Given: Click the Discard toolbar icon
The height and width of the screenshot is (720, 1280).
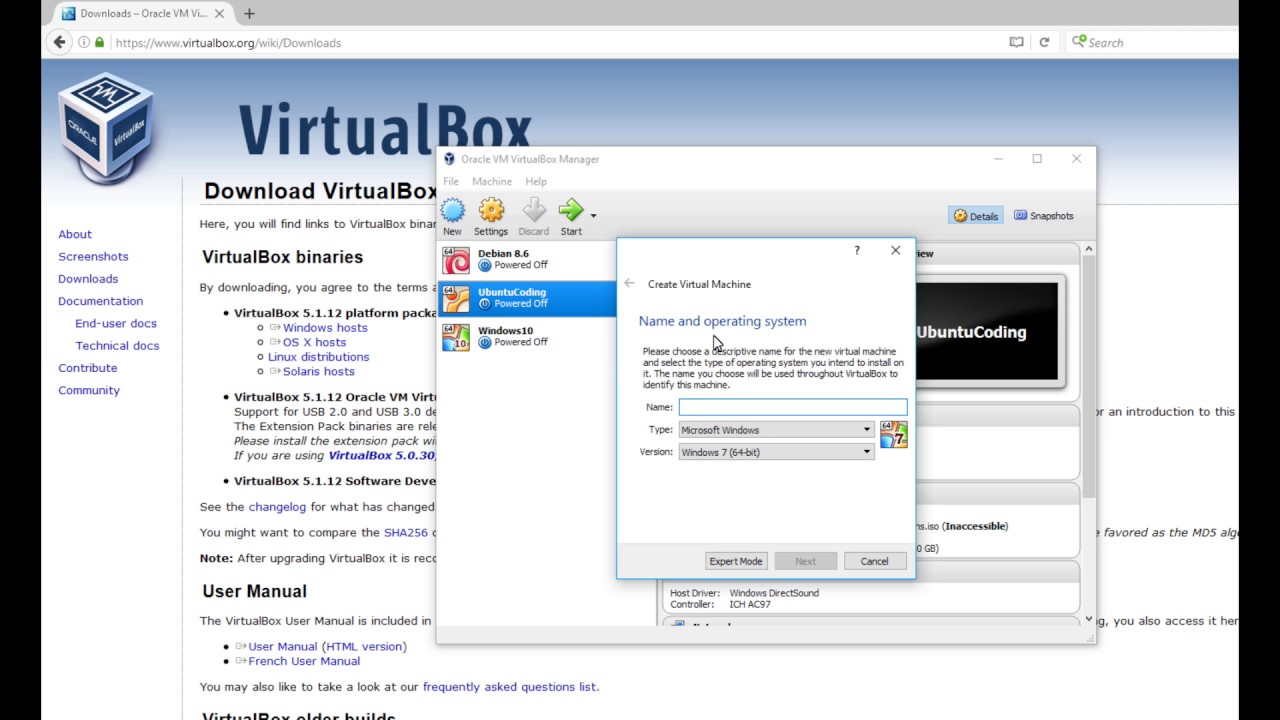Looking at the screenshot, I should 533,216.
